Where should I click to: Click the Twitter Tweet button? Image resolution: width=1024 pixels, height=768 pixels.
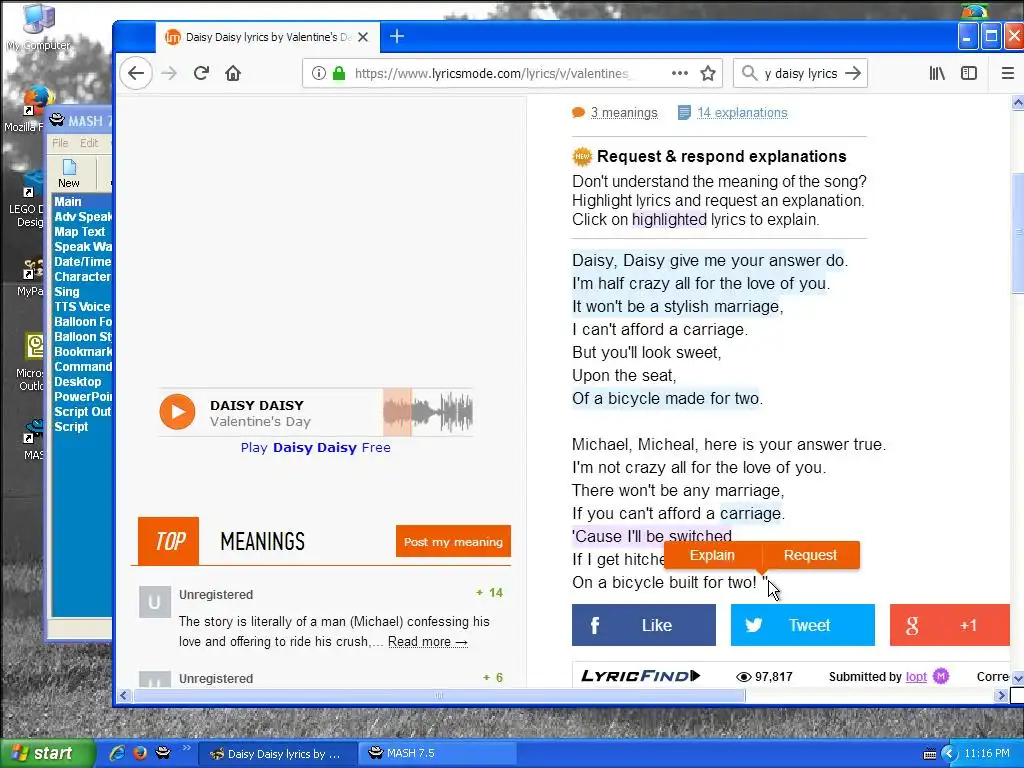point(803,625)
